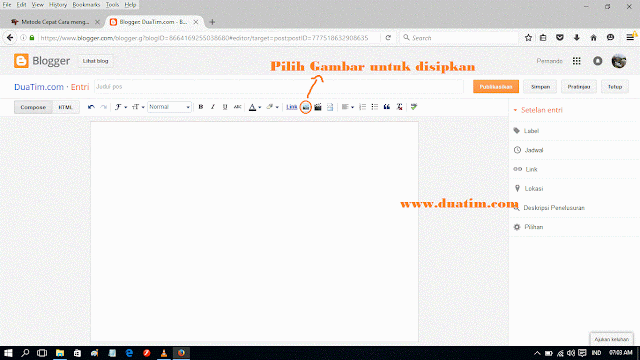Open the Tools menu
This screenshot has height=360, width=640.
click(112, 5)
